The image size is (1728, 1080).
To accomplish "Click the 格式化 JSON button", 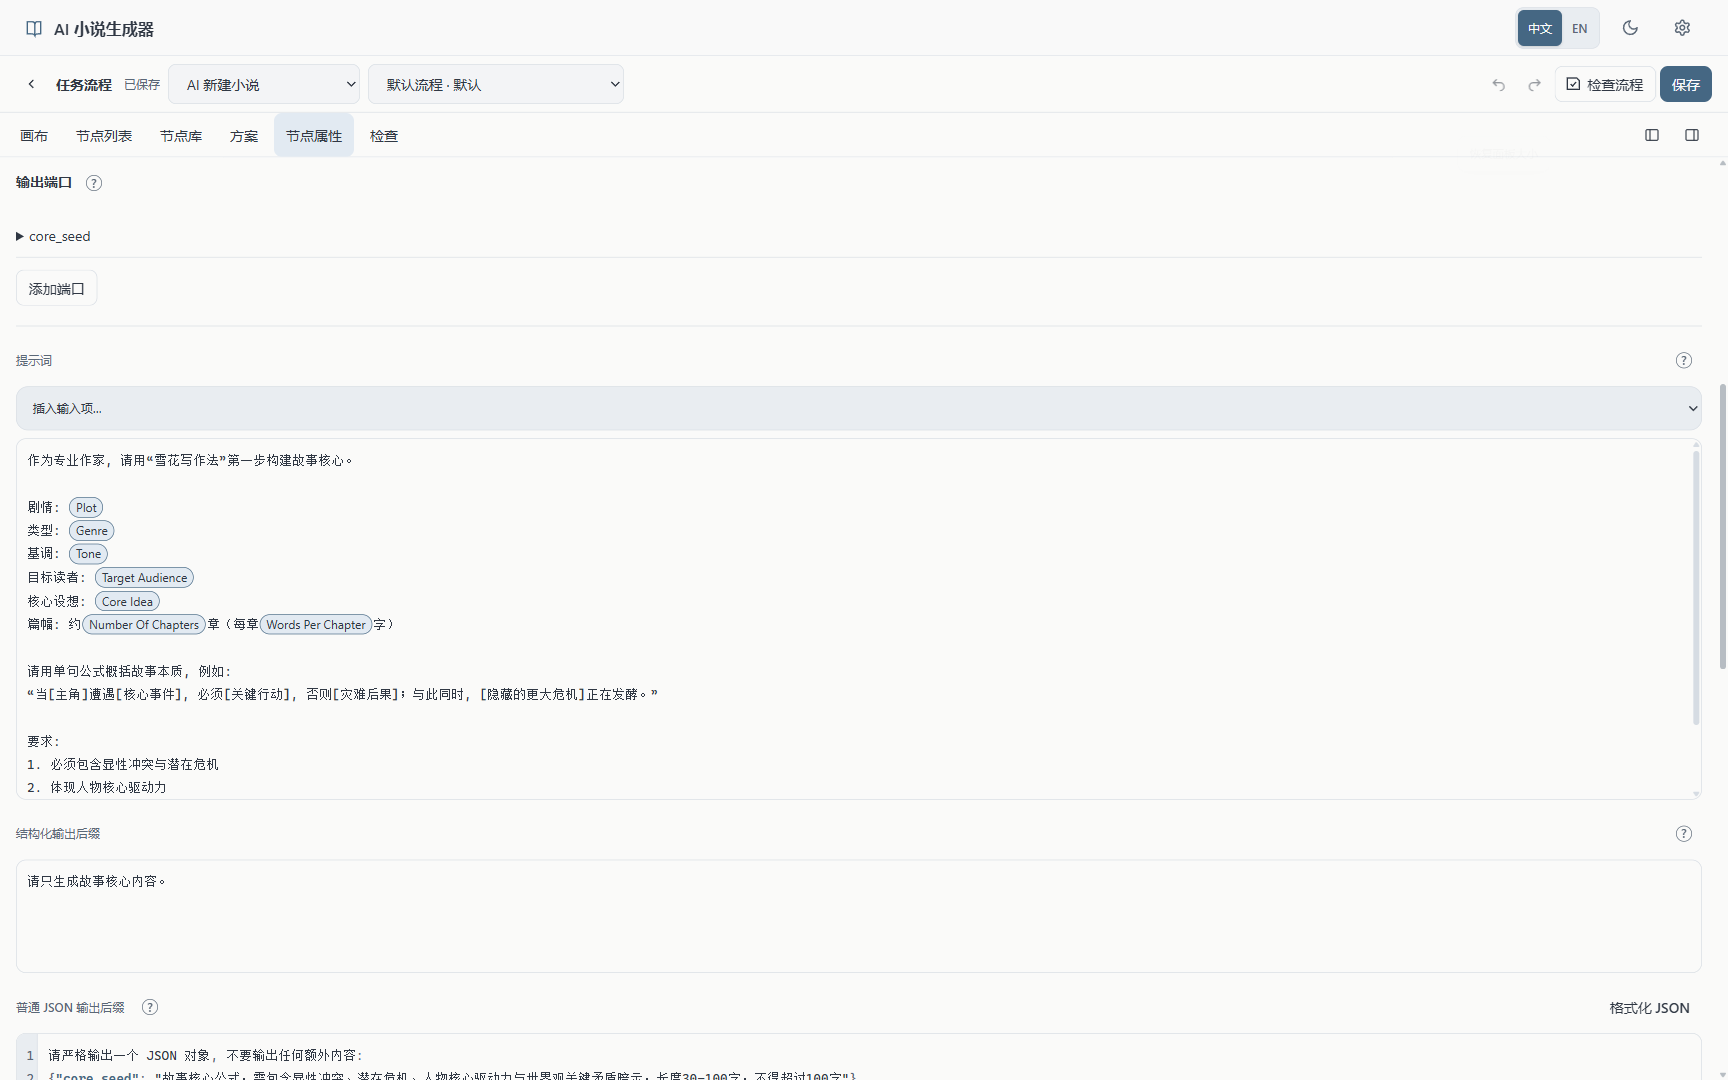I will [x=1650, y=1008].
